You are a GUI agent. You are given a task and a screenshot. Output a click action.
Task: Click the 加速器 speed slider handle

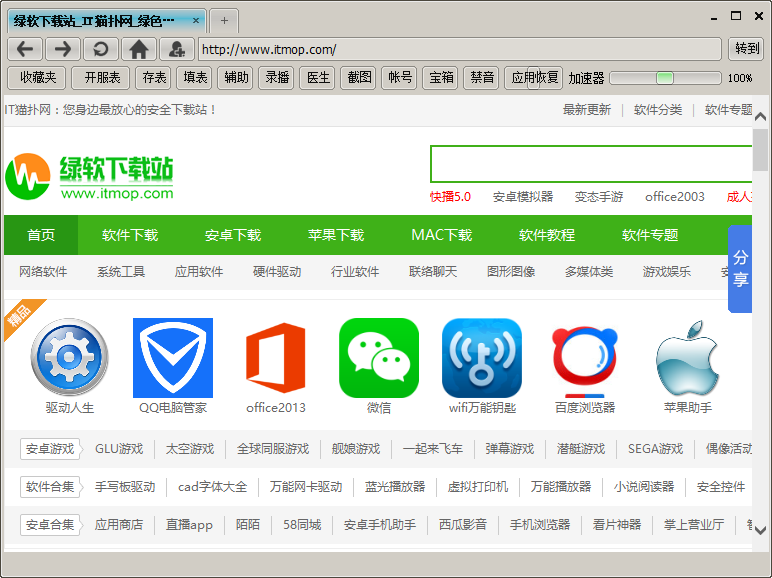click(x=665, y=78)
